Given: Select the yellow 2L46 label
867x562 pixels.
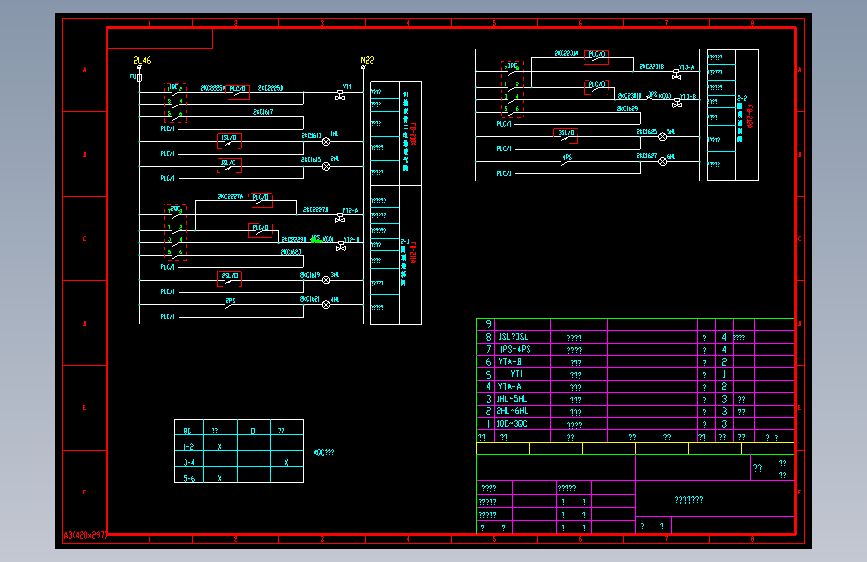Looking at the screenshot, I should (x=142, y=60).
